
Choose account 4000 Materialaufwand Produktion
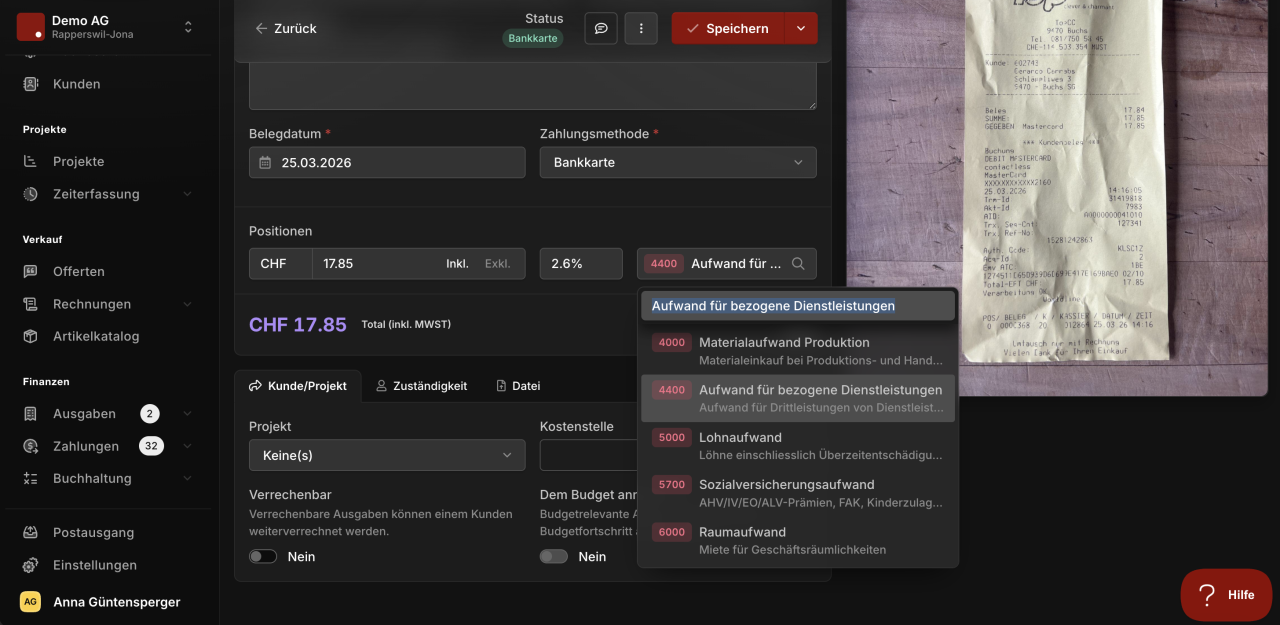coord(798,350)
